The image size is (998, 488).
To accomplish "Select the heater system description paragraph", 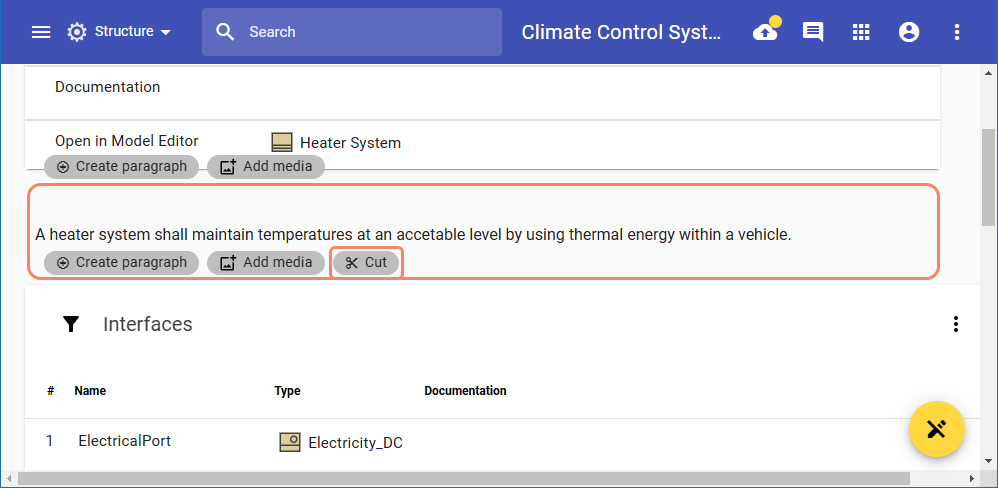I will (x=412, y=235).
